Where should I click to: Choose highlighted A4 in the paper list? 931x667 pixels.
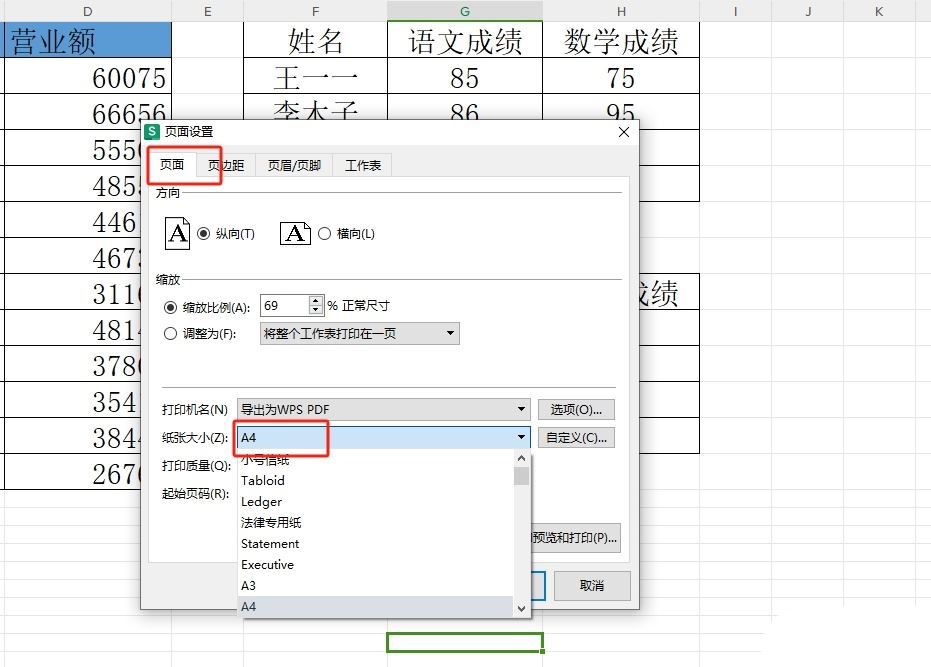pyautogui.click(x=375, y=606)
